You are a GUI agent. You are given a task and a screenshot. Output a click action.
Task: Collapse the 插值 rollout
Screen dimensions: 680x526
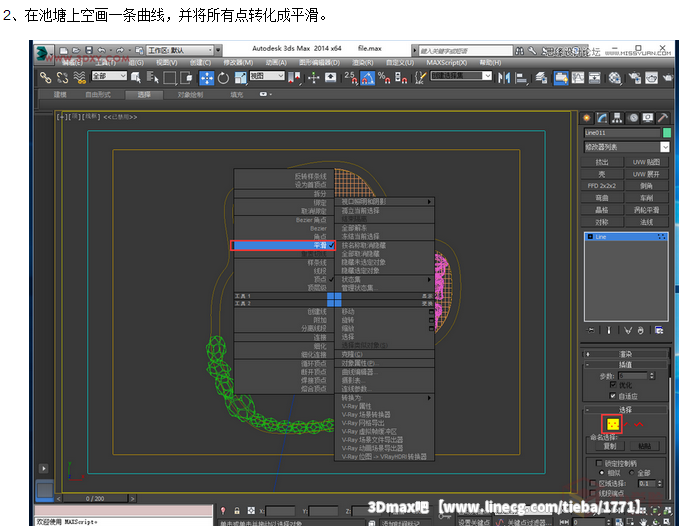coord(625,365)
